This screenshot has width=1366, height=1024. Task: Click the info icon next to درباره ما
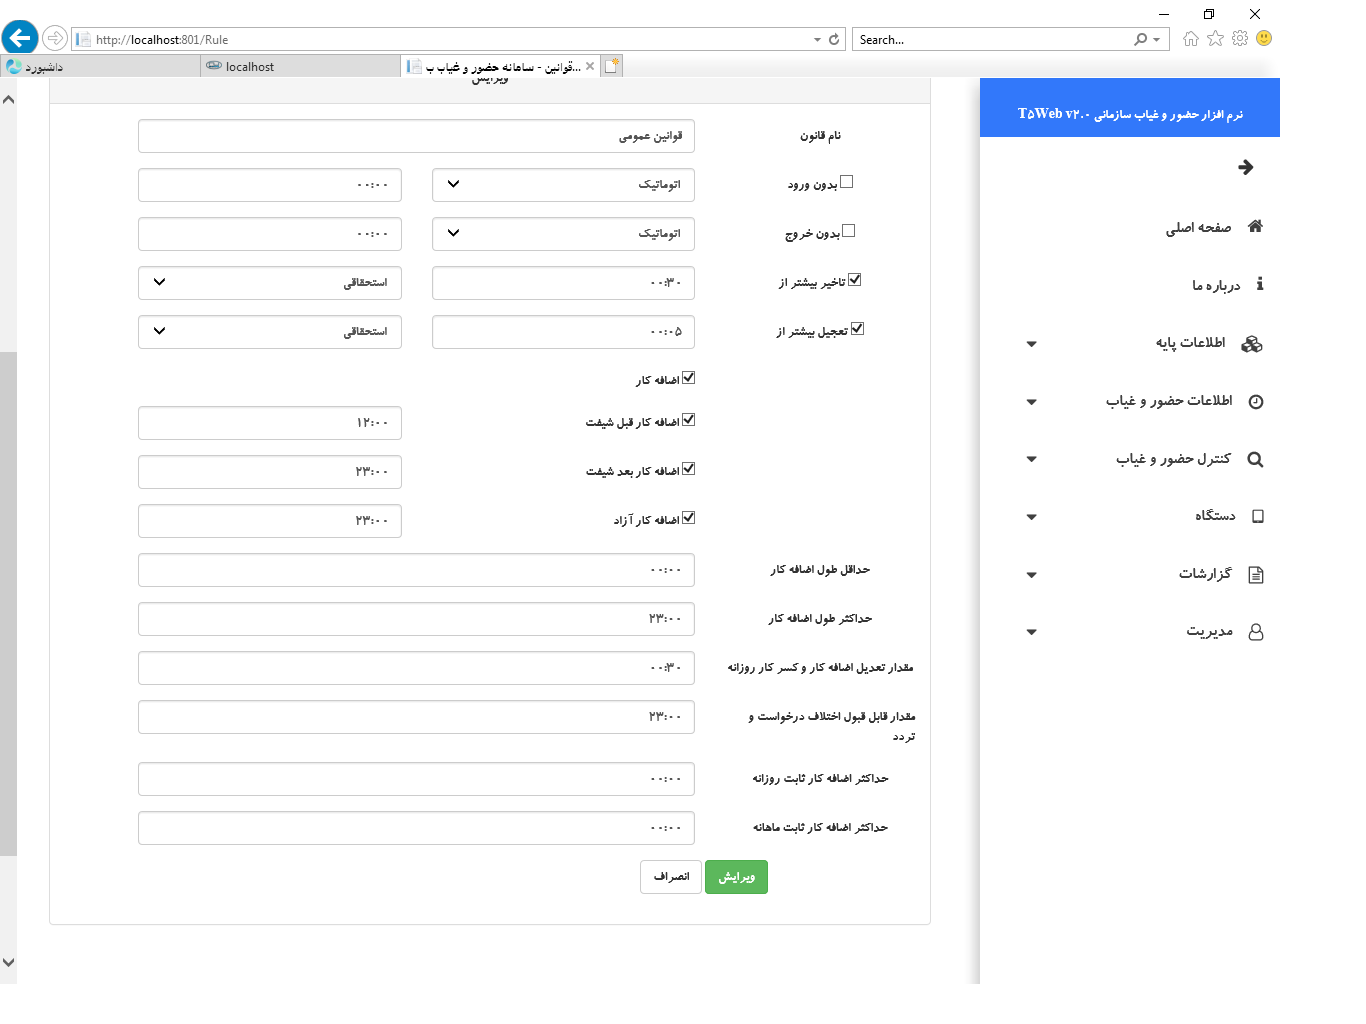pos(1259,284)
